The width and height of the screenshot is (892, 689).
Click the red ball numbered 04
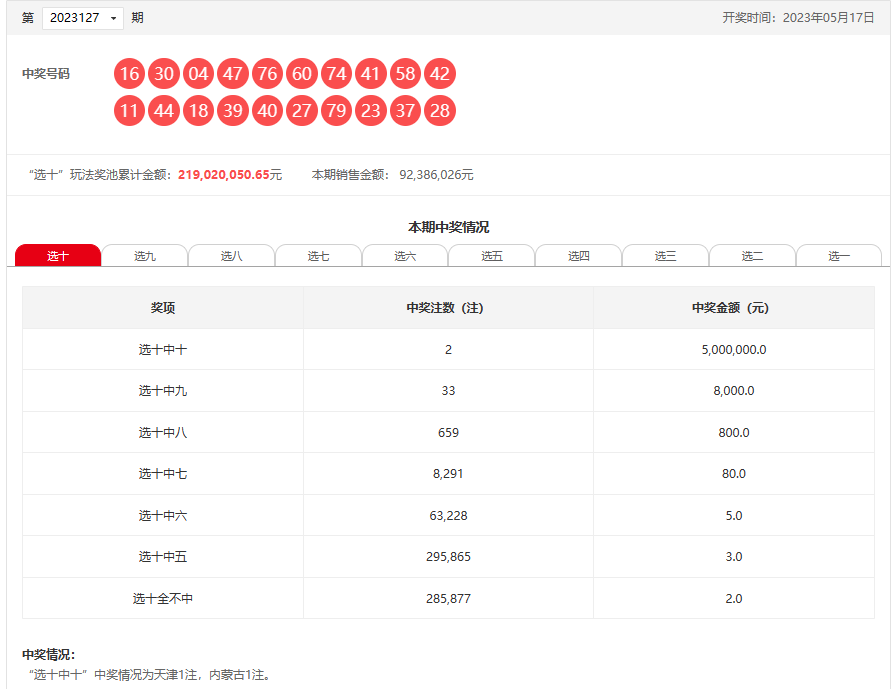198,74
